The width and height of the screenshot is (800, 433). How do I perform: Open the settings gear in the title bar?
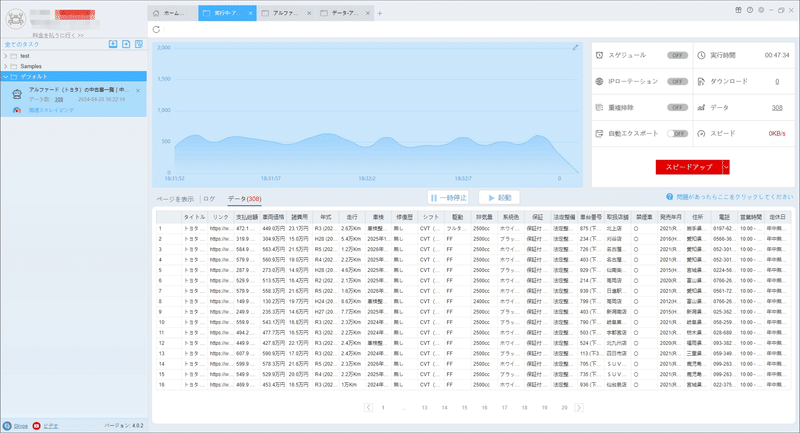coord(761,10)
